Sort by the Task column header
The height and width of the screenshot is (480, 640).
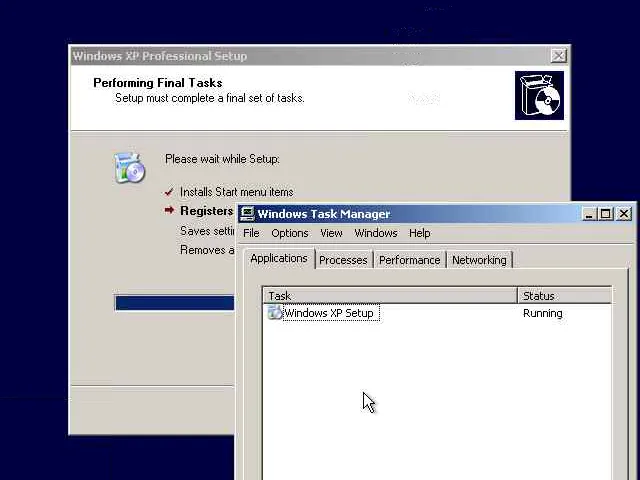[390, 296]
